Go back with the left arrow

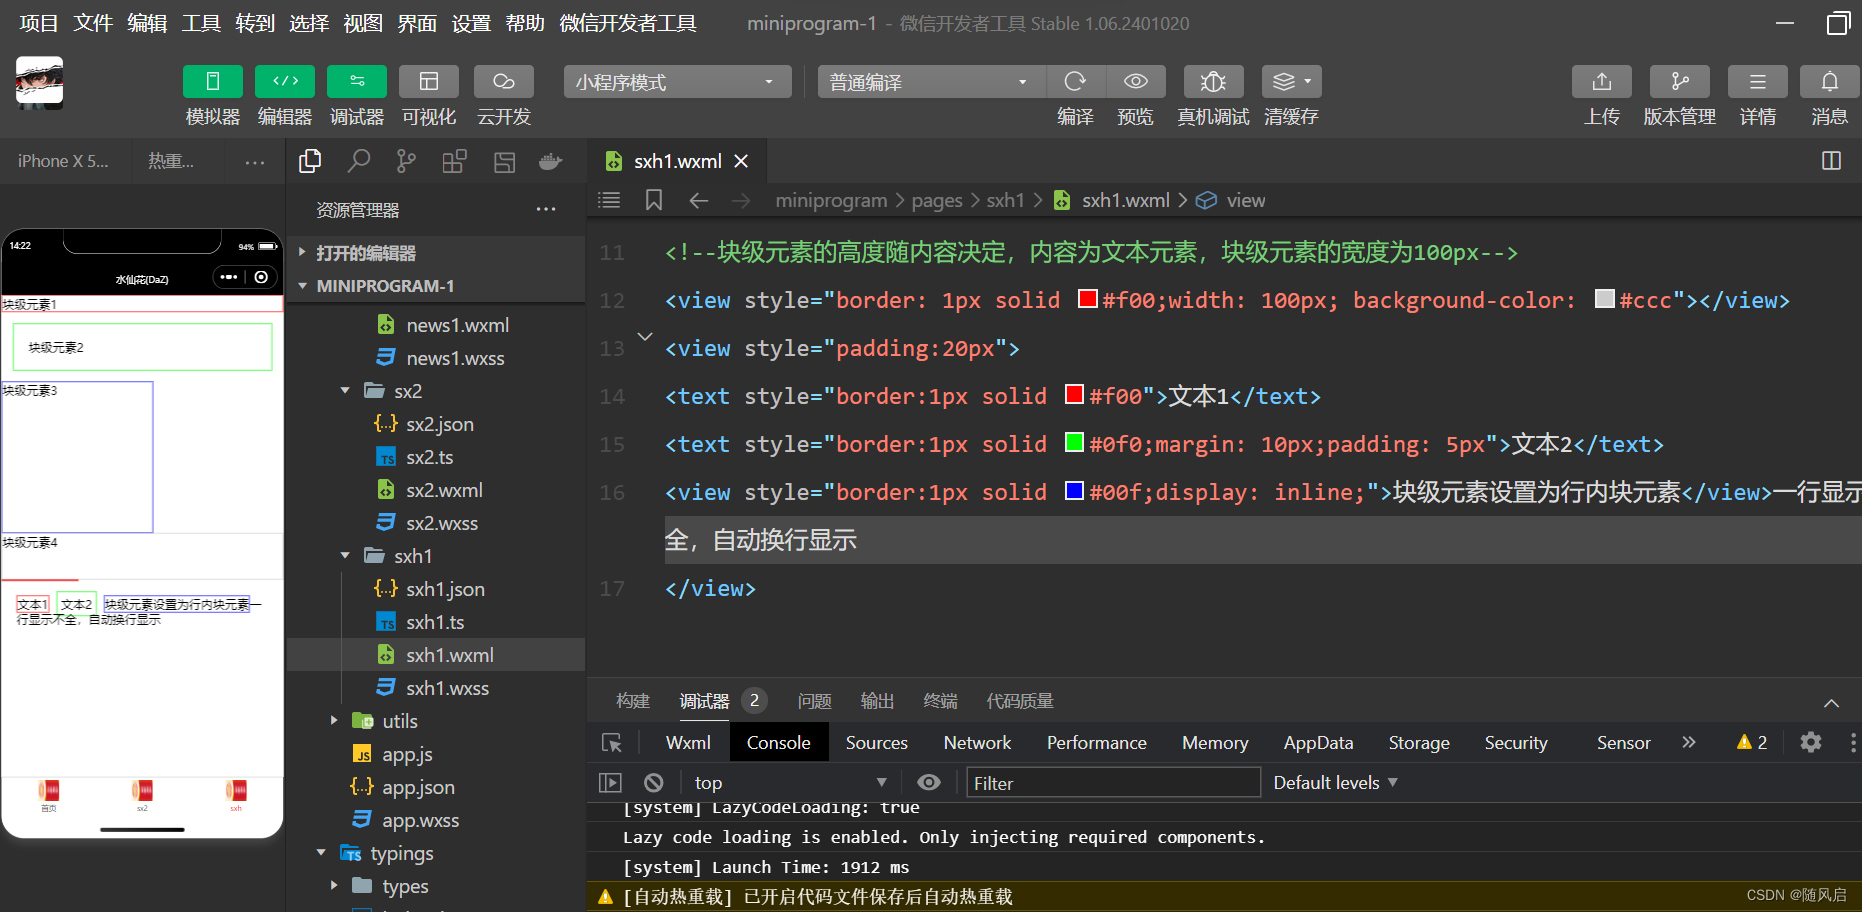(x=699, y=201)
